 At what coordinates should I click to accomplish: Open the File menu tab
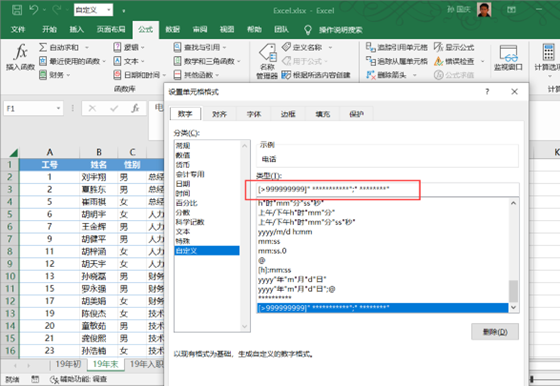pos(18,29)
